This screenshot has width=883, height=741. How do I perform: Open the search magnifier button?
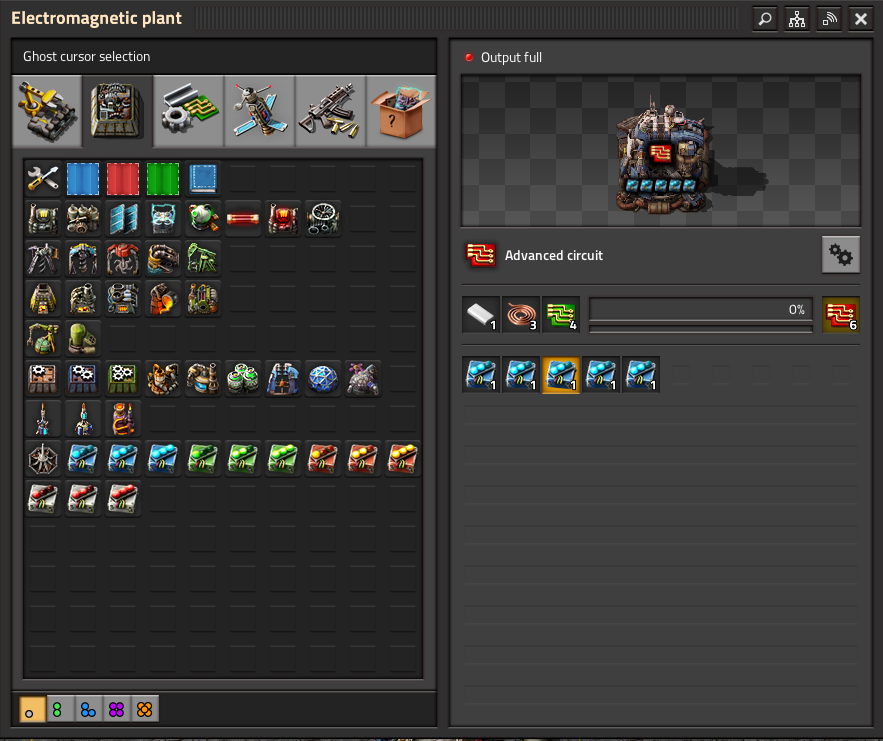click(765, 19)
